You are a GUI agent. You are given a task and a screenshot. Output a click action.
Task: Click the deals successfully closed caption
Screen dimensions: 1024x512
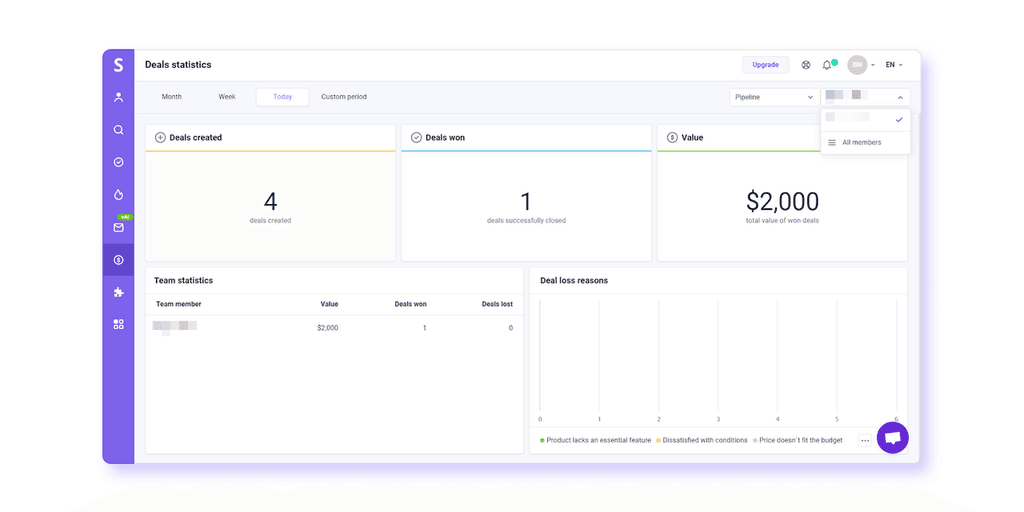pos(526,221)
